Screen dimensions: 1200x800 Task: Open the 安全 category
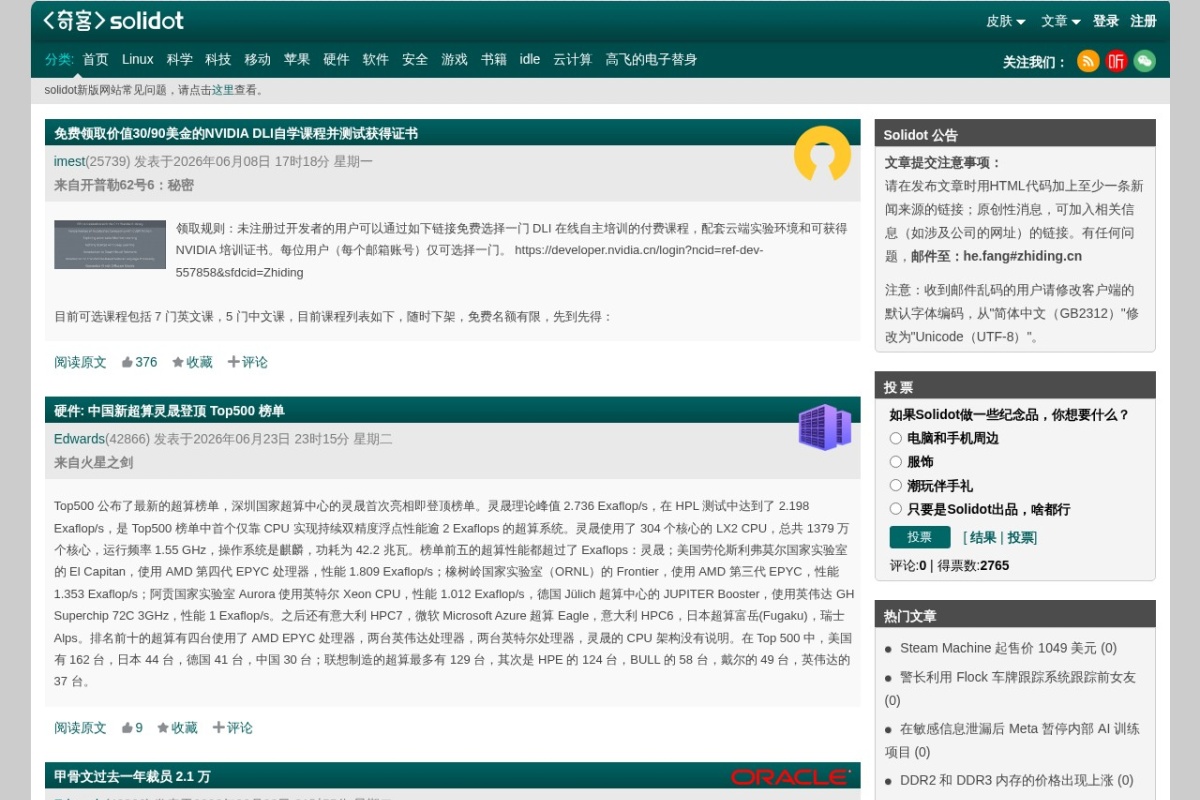[x=415, y=59]
